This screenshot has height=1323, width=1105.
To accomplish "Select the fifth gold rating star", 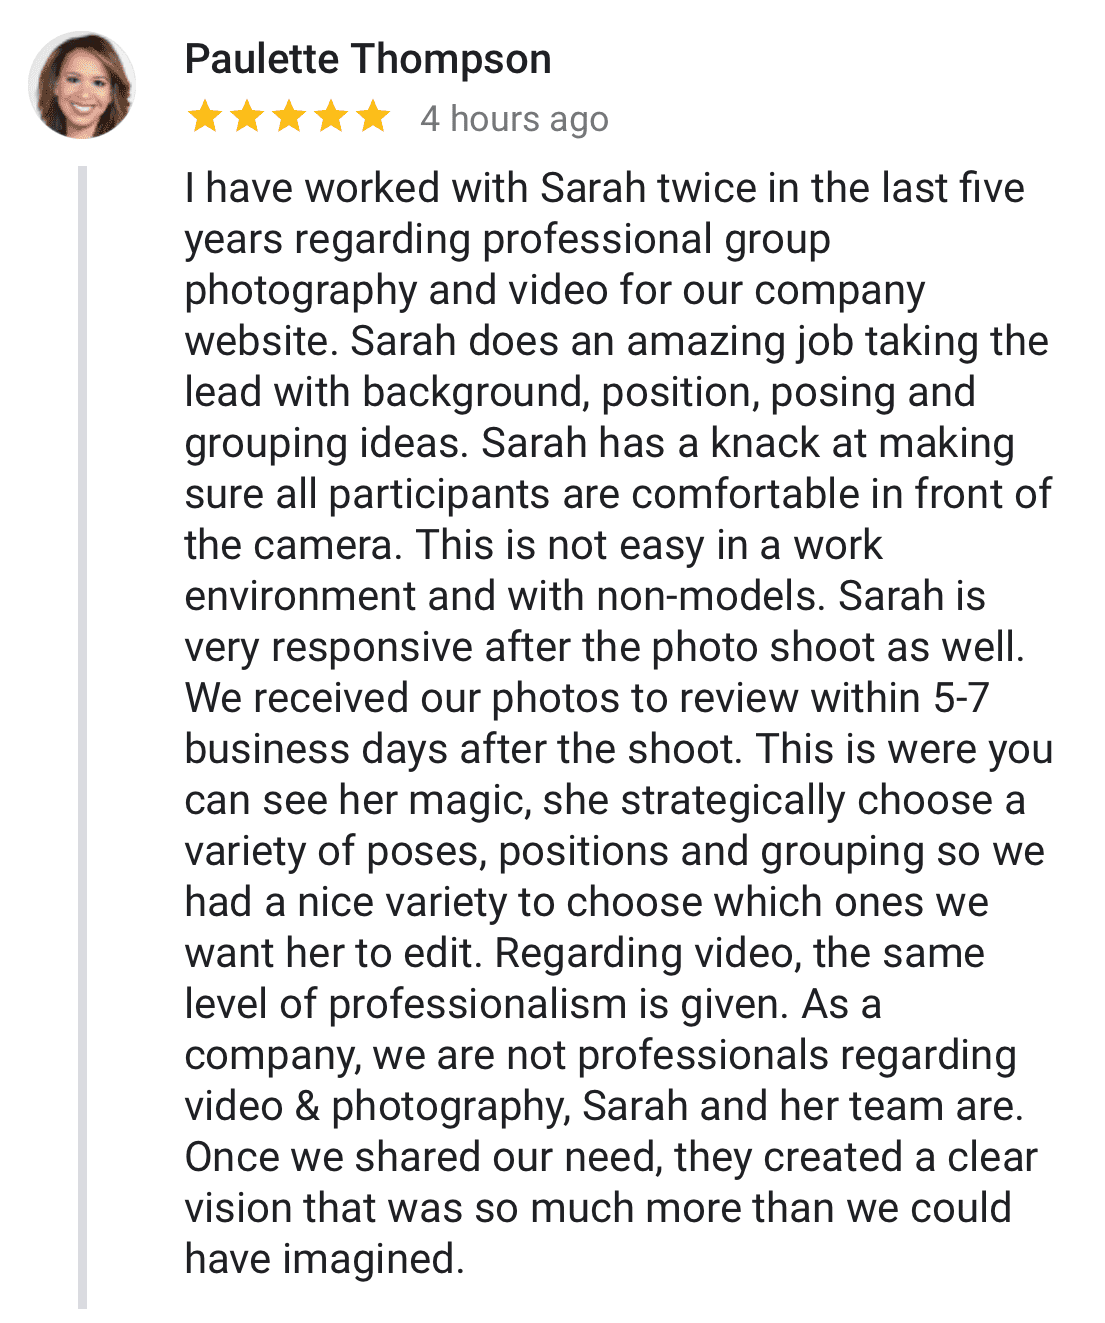I will point(373,117).
